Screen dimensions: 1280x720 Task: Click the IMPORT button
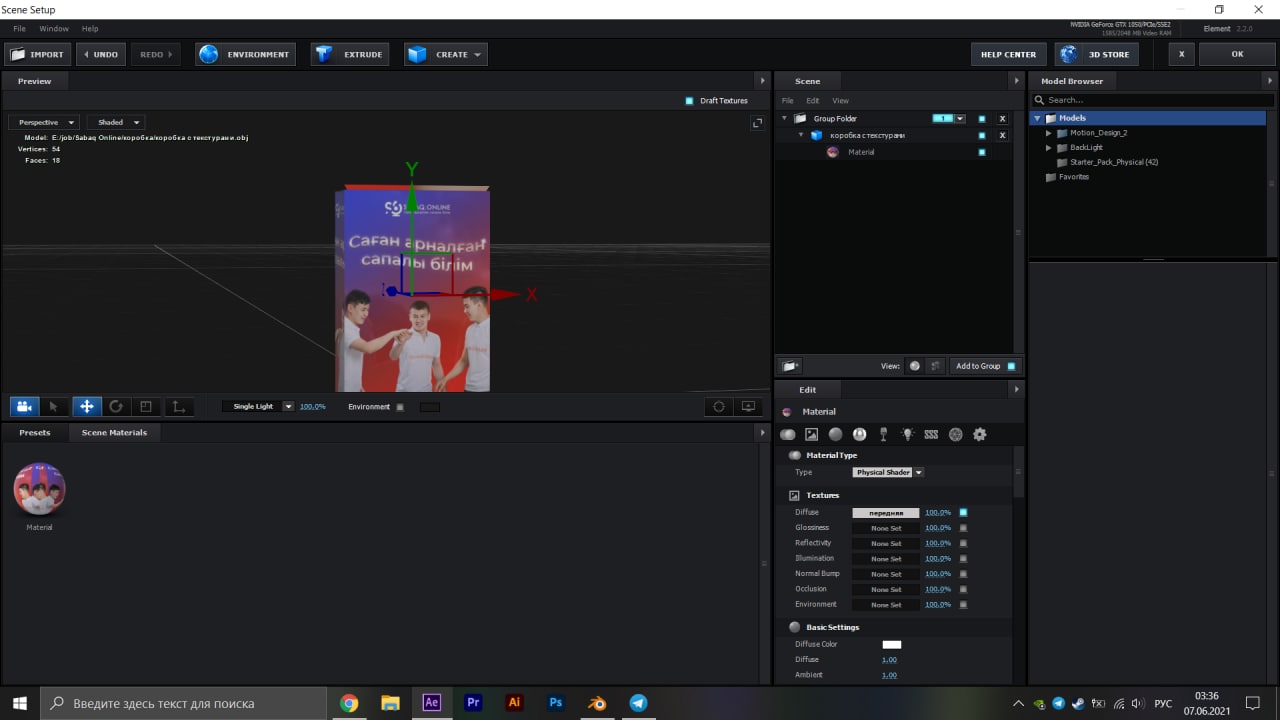(x=37, y=54)
